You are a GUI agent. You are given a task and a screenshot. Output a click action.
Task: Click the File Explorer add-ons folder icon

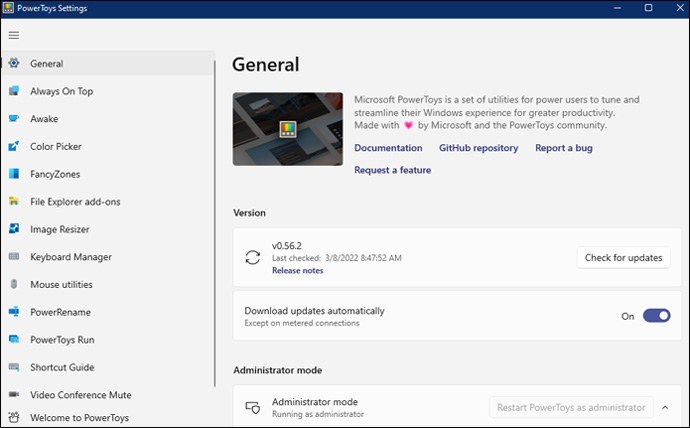(x=14, y=201)
